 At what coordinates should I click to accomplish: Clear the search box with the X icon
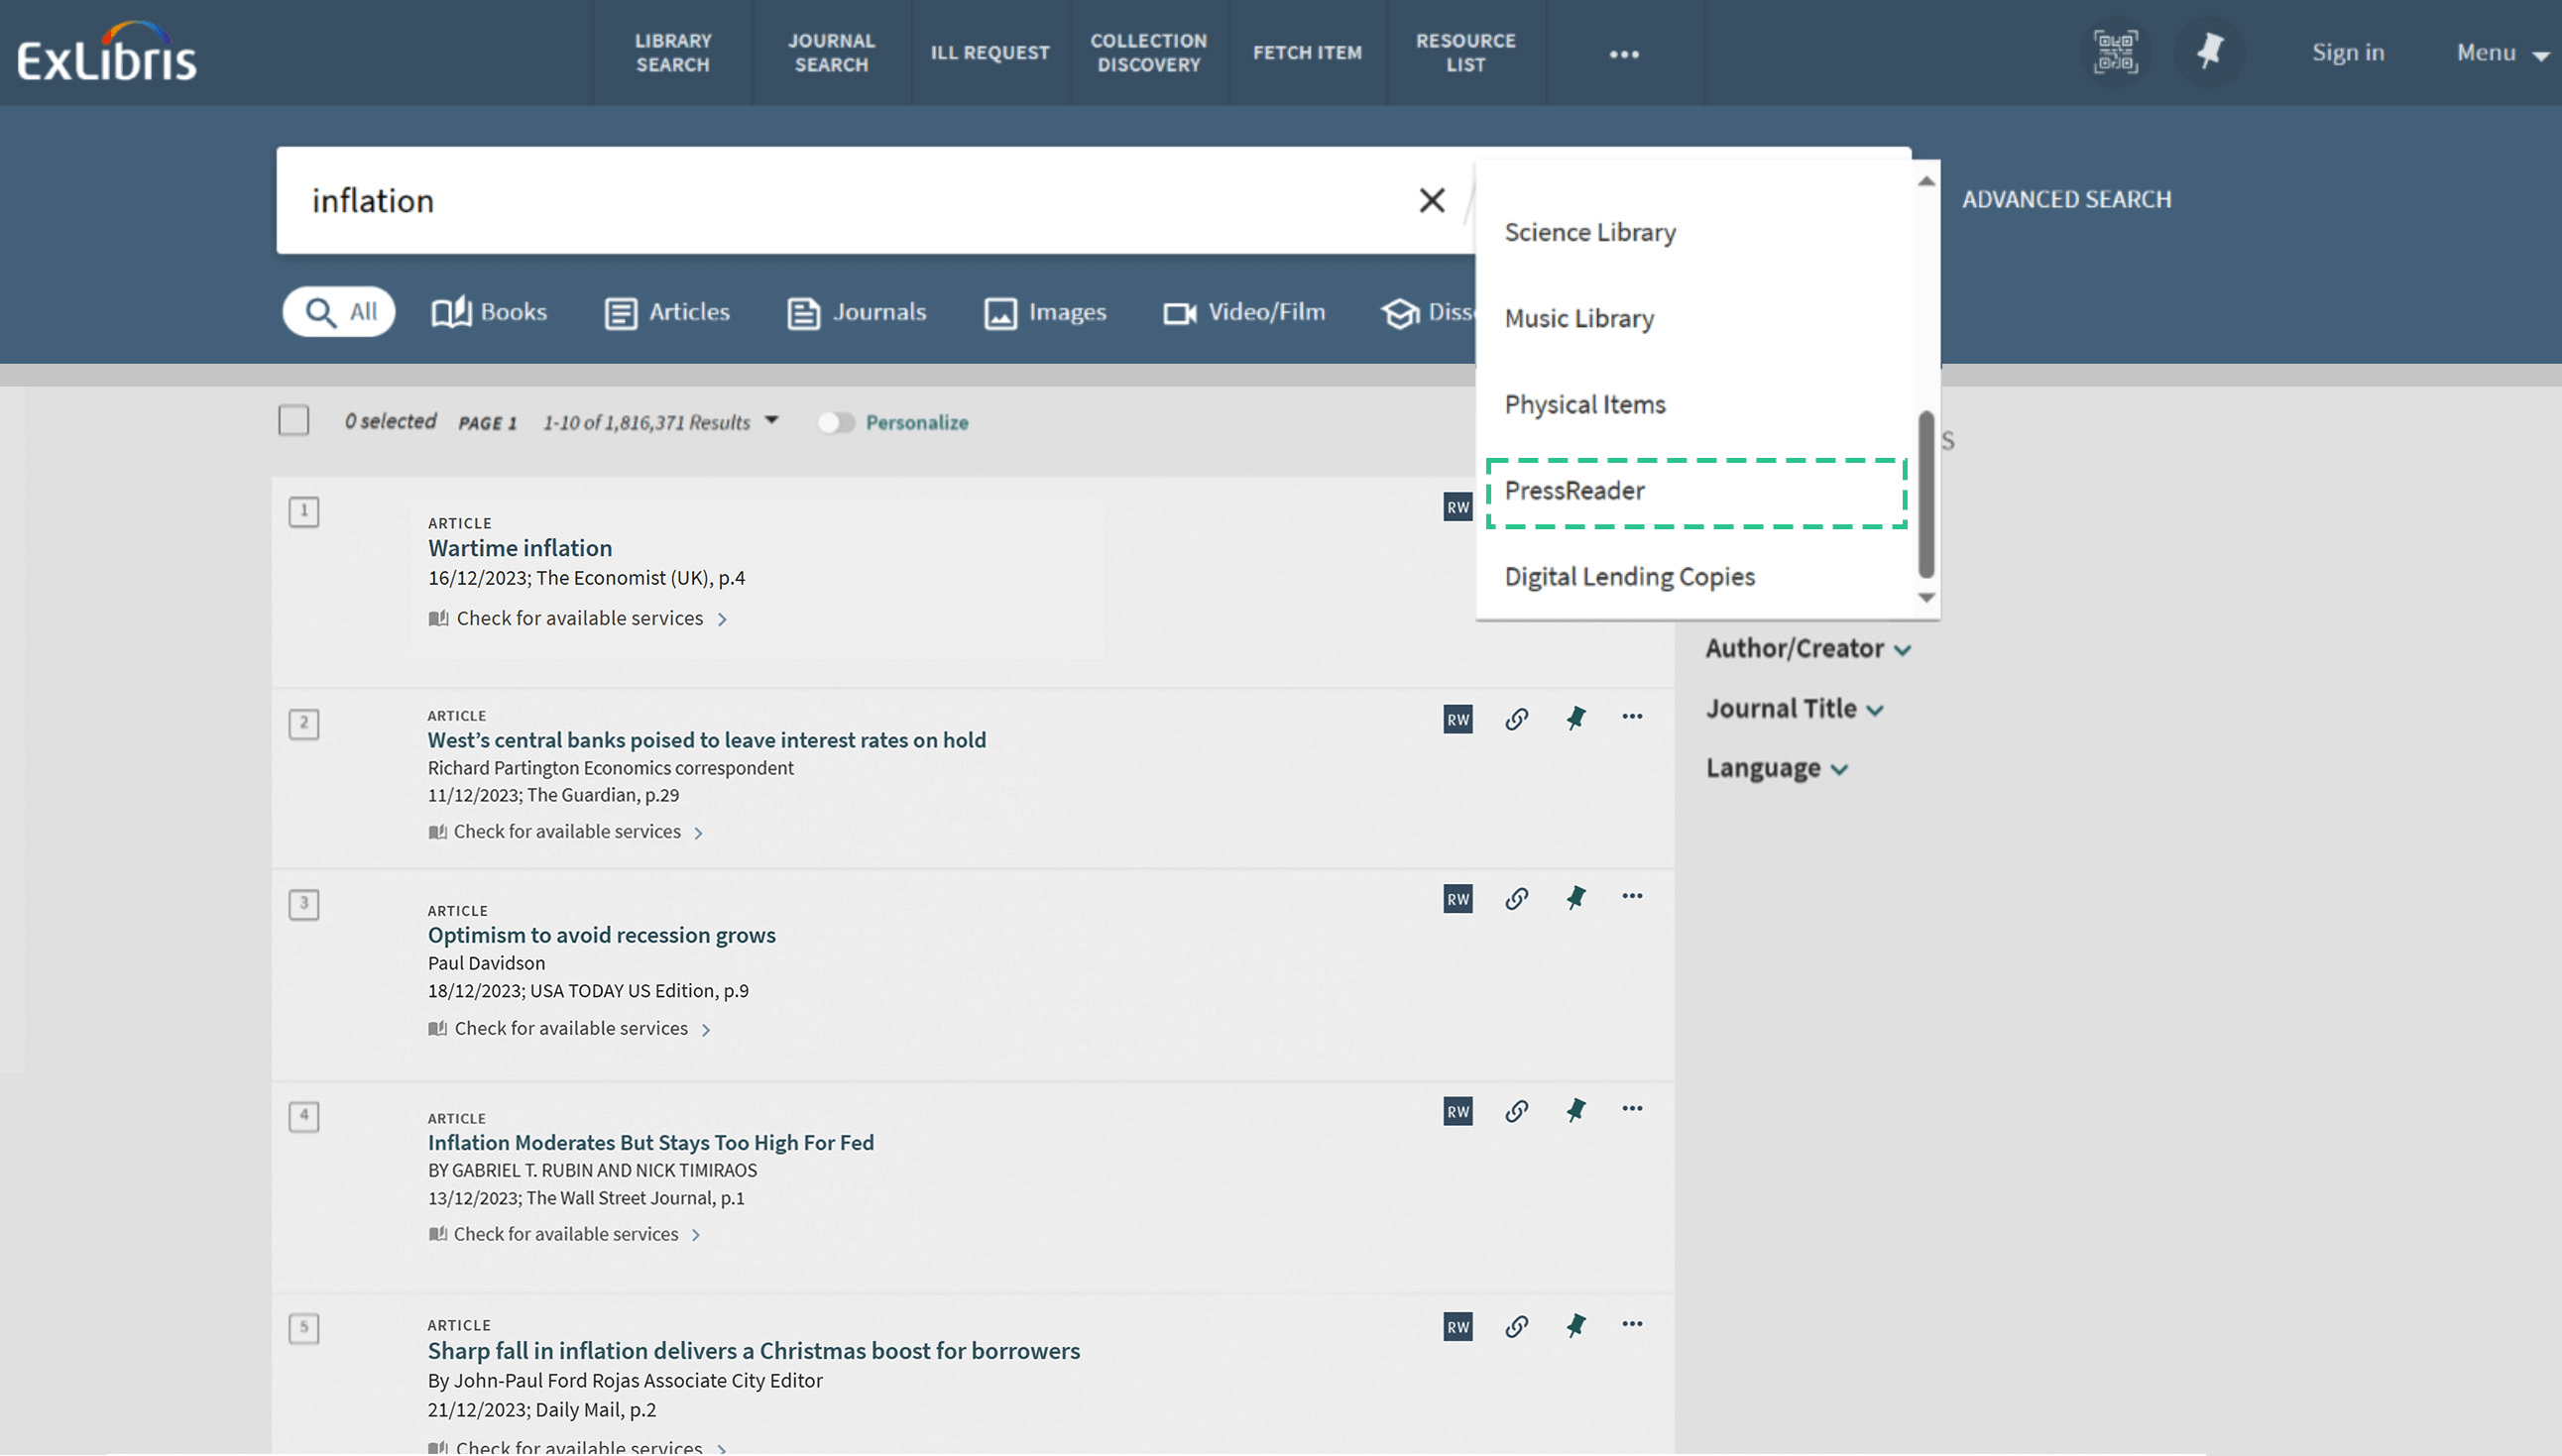click(1432, 200)
